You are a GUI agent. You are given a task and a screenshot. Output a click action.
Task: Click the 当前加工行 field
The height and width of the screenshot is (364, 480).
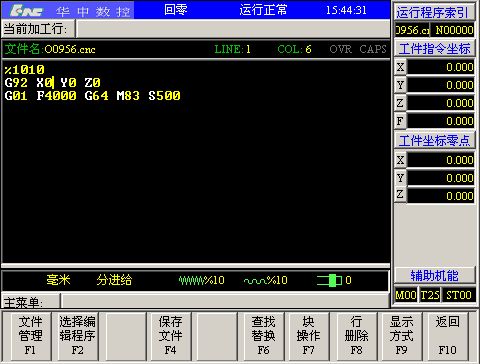pos(233,29)
